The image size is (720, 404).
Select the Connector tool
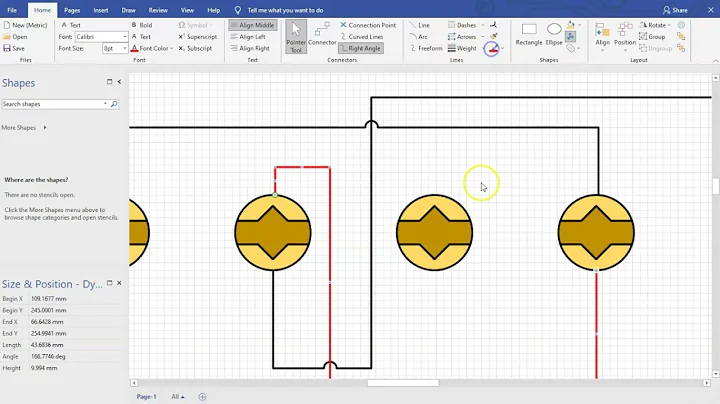tap(322, 34)
